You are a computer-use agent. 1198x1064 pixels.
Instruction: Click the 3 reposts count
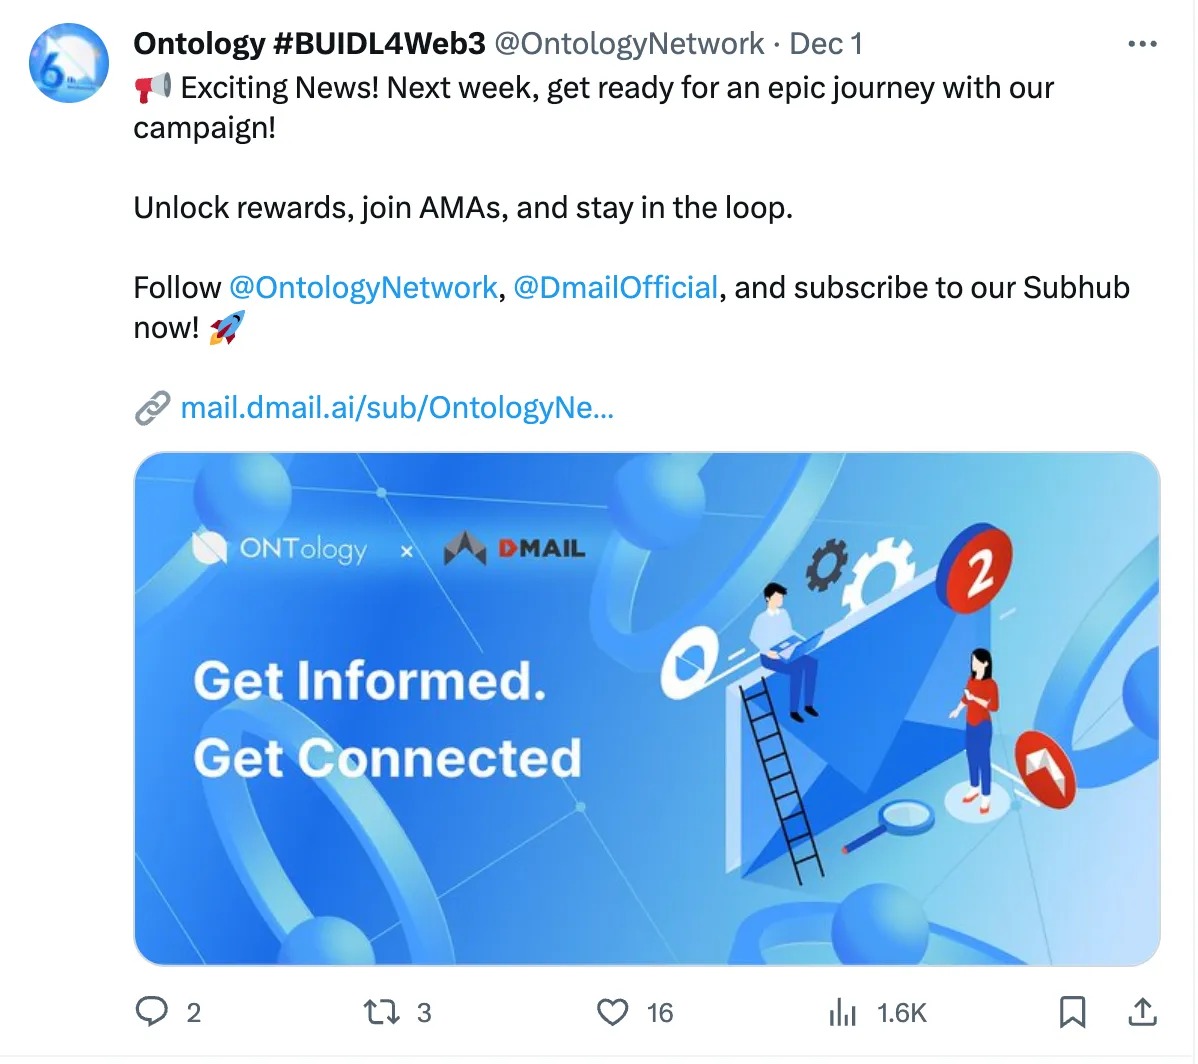[424, 1013]
